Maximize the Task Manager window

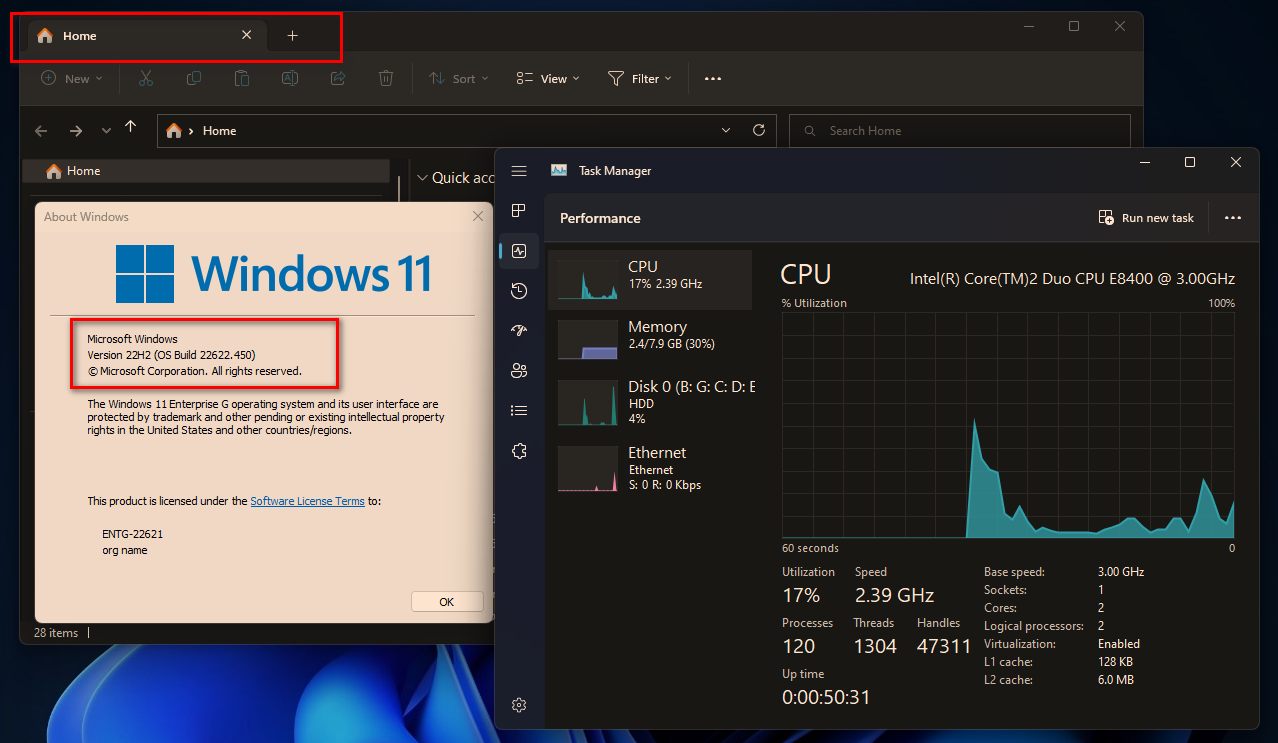[1190, 162]
